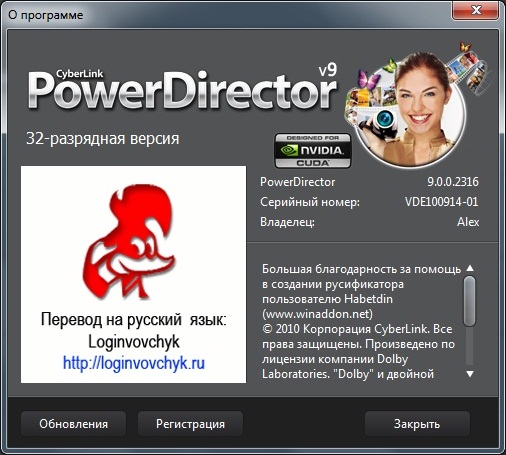The image size is (506, 455).
Task: Click the credits scrollbar thumb
Action: pos(470,301)
